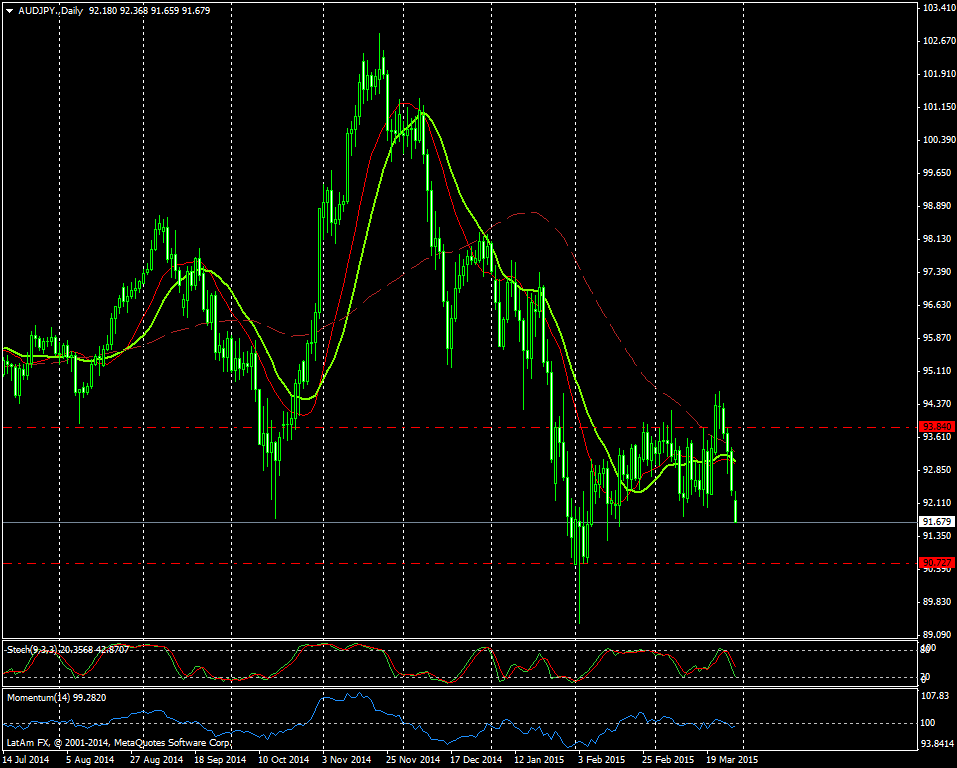Click the latest candlestick at the chart's right edge
The height and width of the screenshot is (768, 957).
click(x=736, y=510)
